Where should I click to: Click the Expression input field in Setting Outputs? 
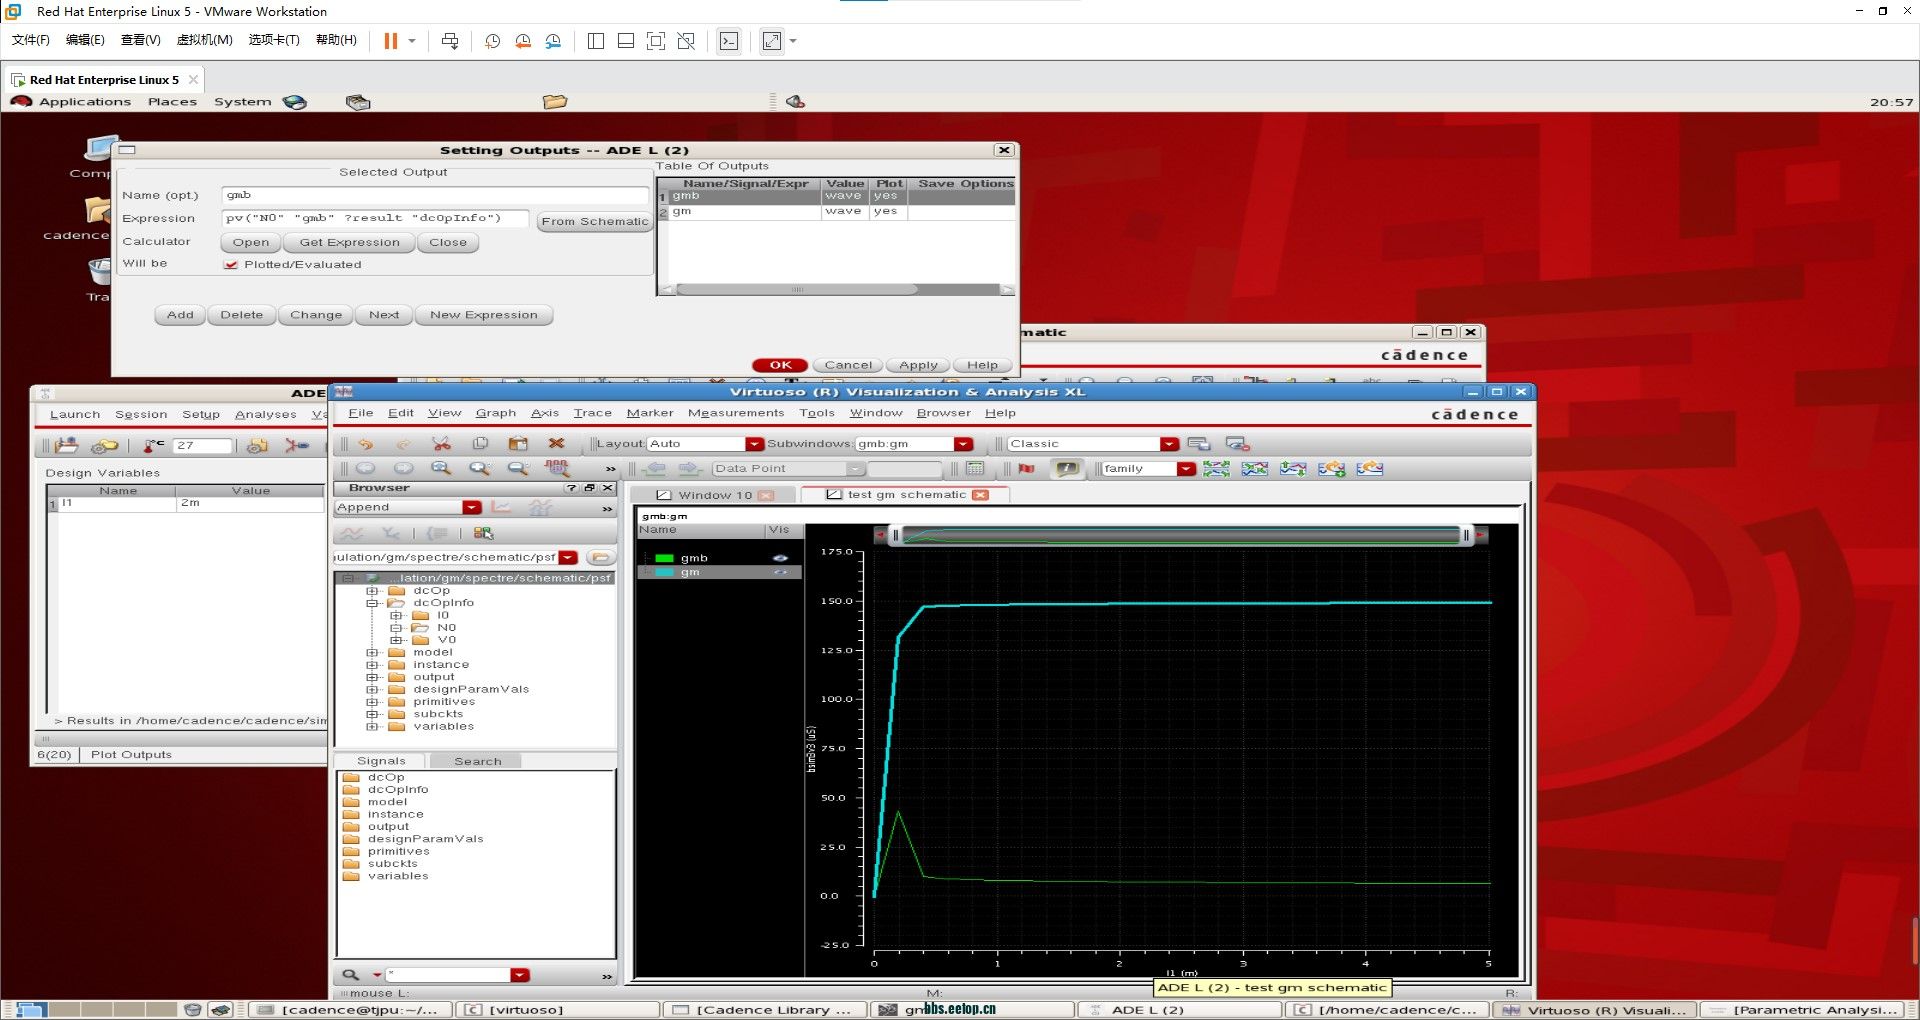pyautogui.click(x=376, y=218)
